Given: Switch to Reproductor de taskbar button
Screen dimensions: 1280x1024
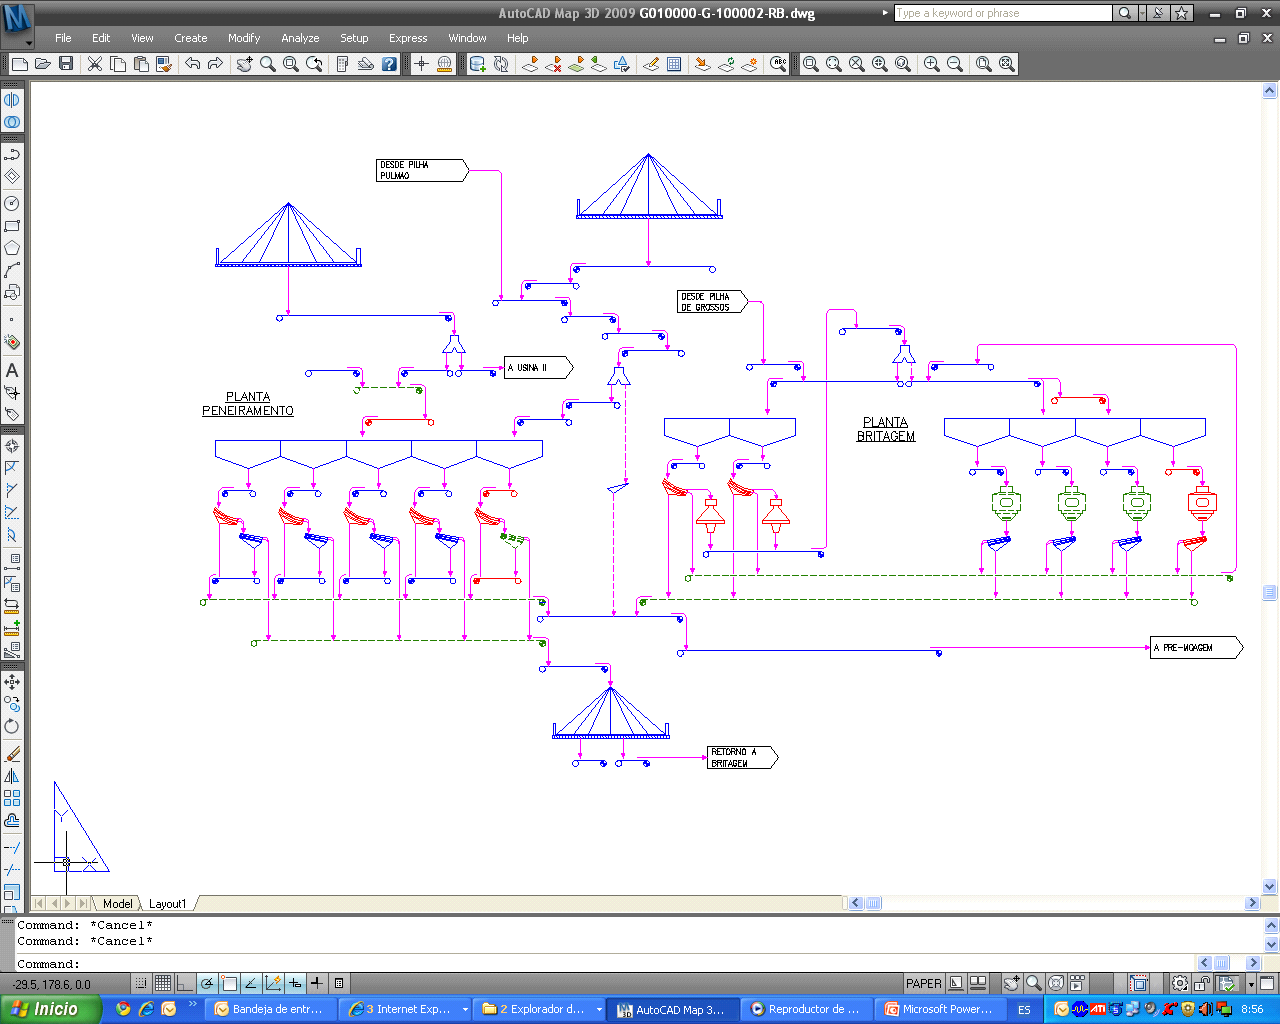Looking at the screenshot, I should click(806, 1010).
